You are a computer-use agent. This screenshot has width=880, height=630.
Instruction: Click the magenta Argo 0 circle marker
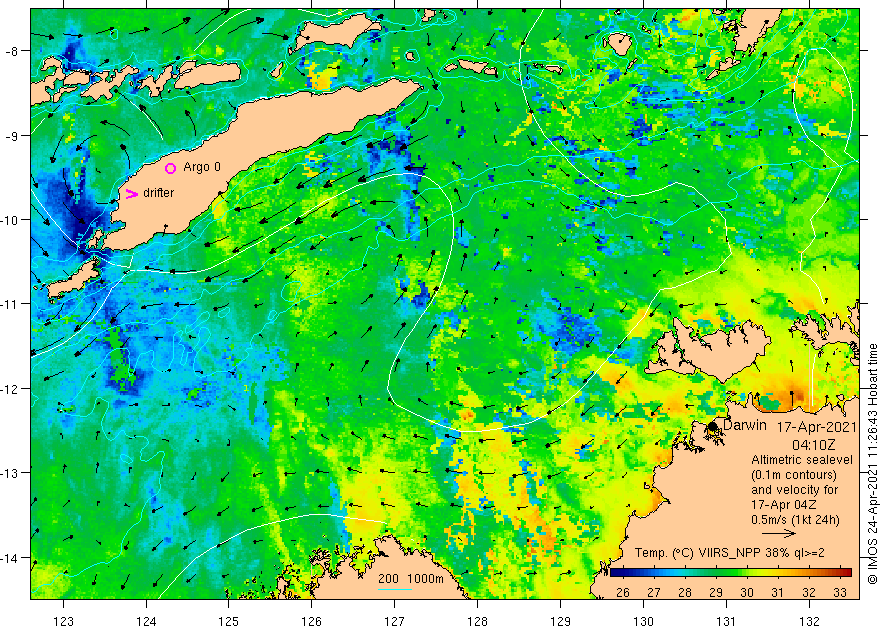point(171,168)
